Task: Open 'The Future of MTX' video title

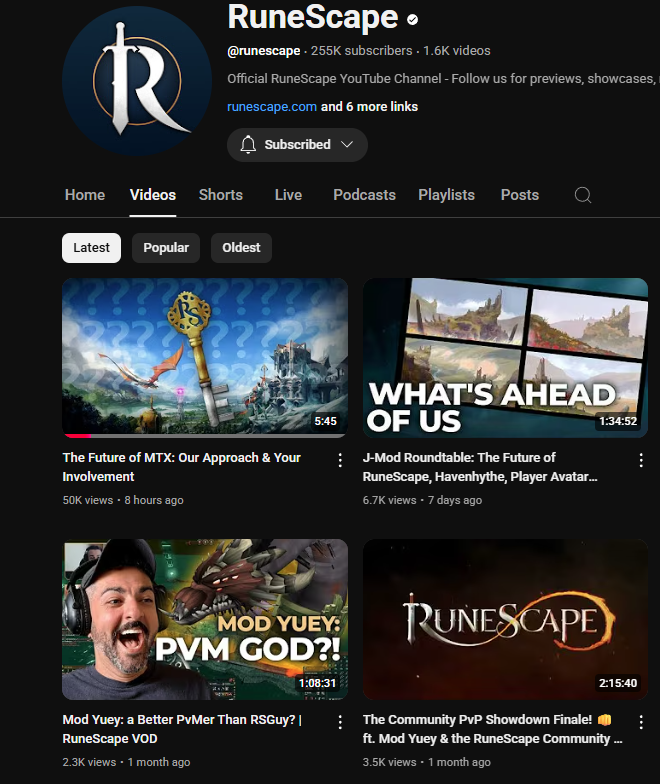Action: (x=182, y=467)
